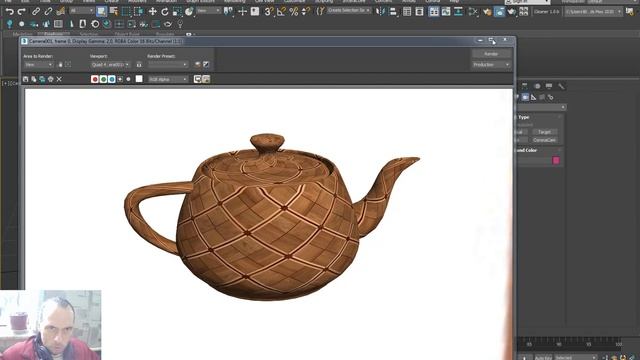Open the Viewport Quad 4 dropdown
The width and height of the screenshot is (640, 360).
click(110, 64)
